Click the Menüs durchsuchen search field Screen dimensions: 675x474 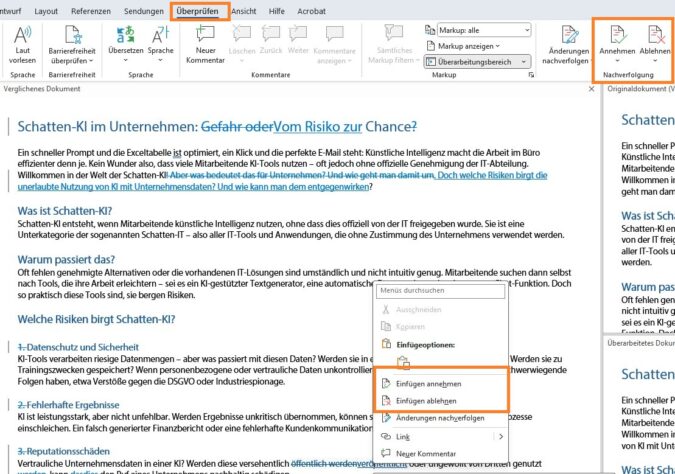click(x=440, y=291)
